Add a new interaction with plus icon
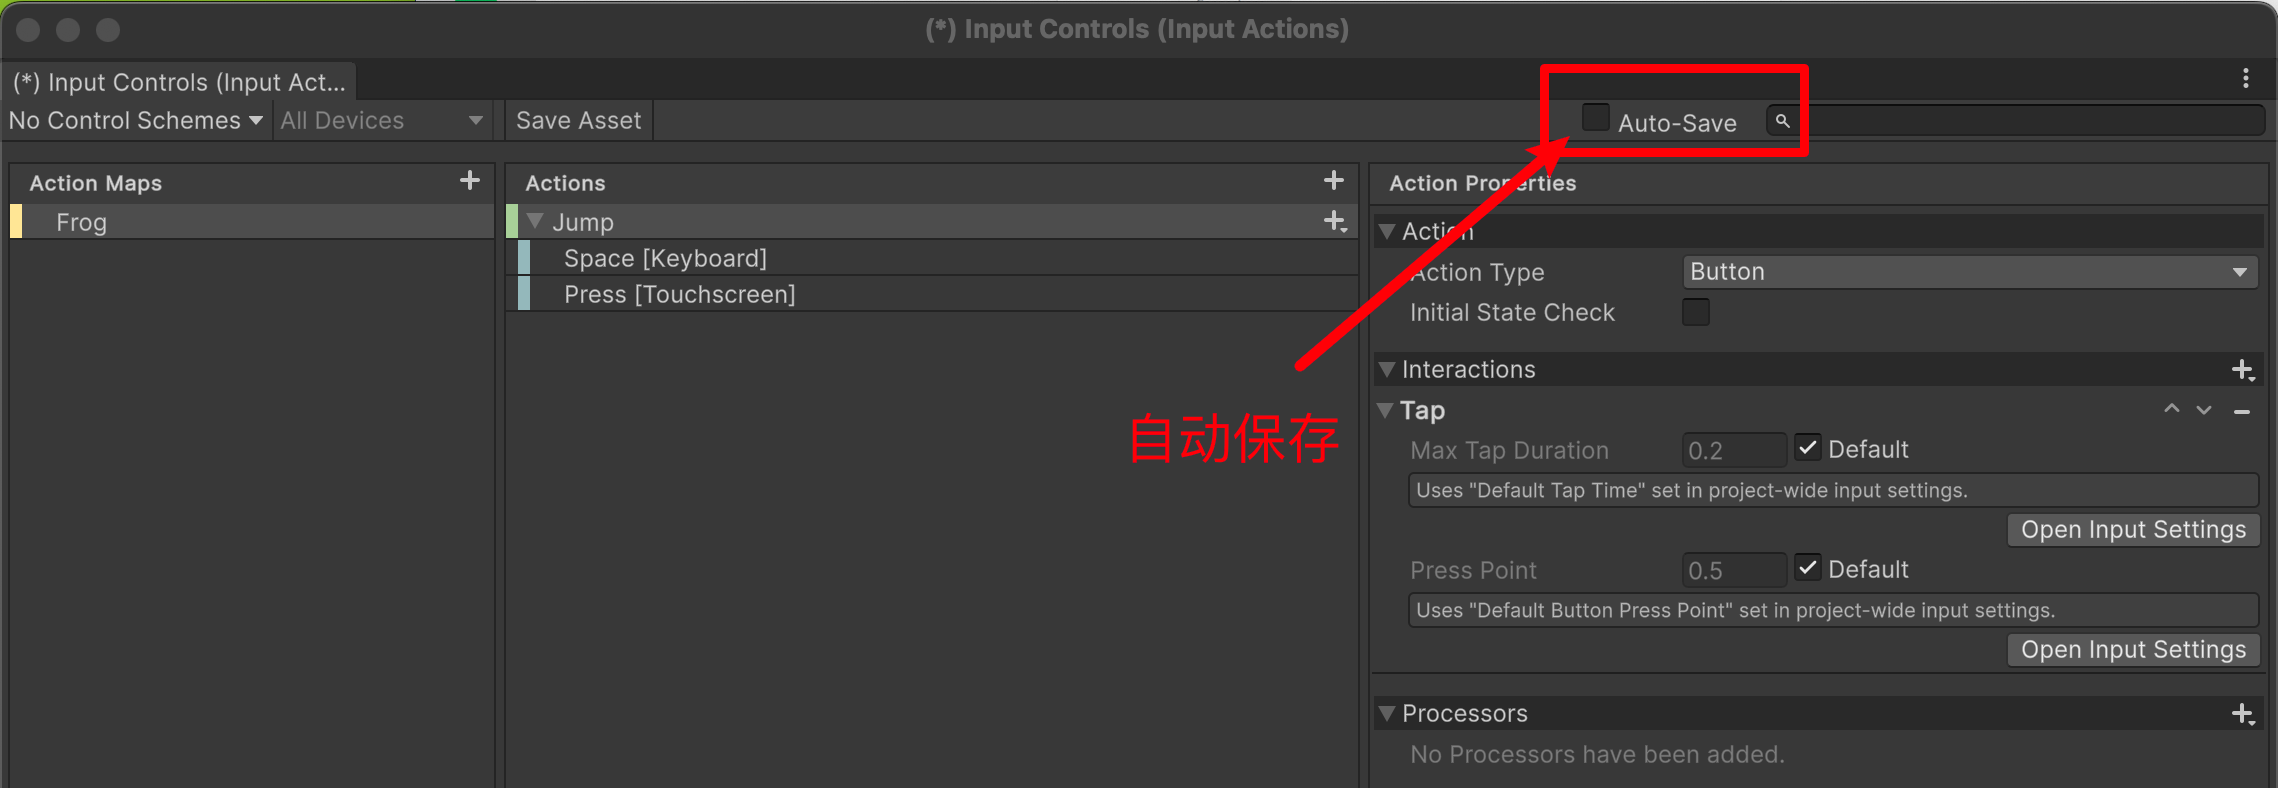 point(2243,370)
